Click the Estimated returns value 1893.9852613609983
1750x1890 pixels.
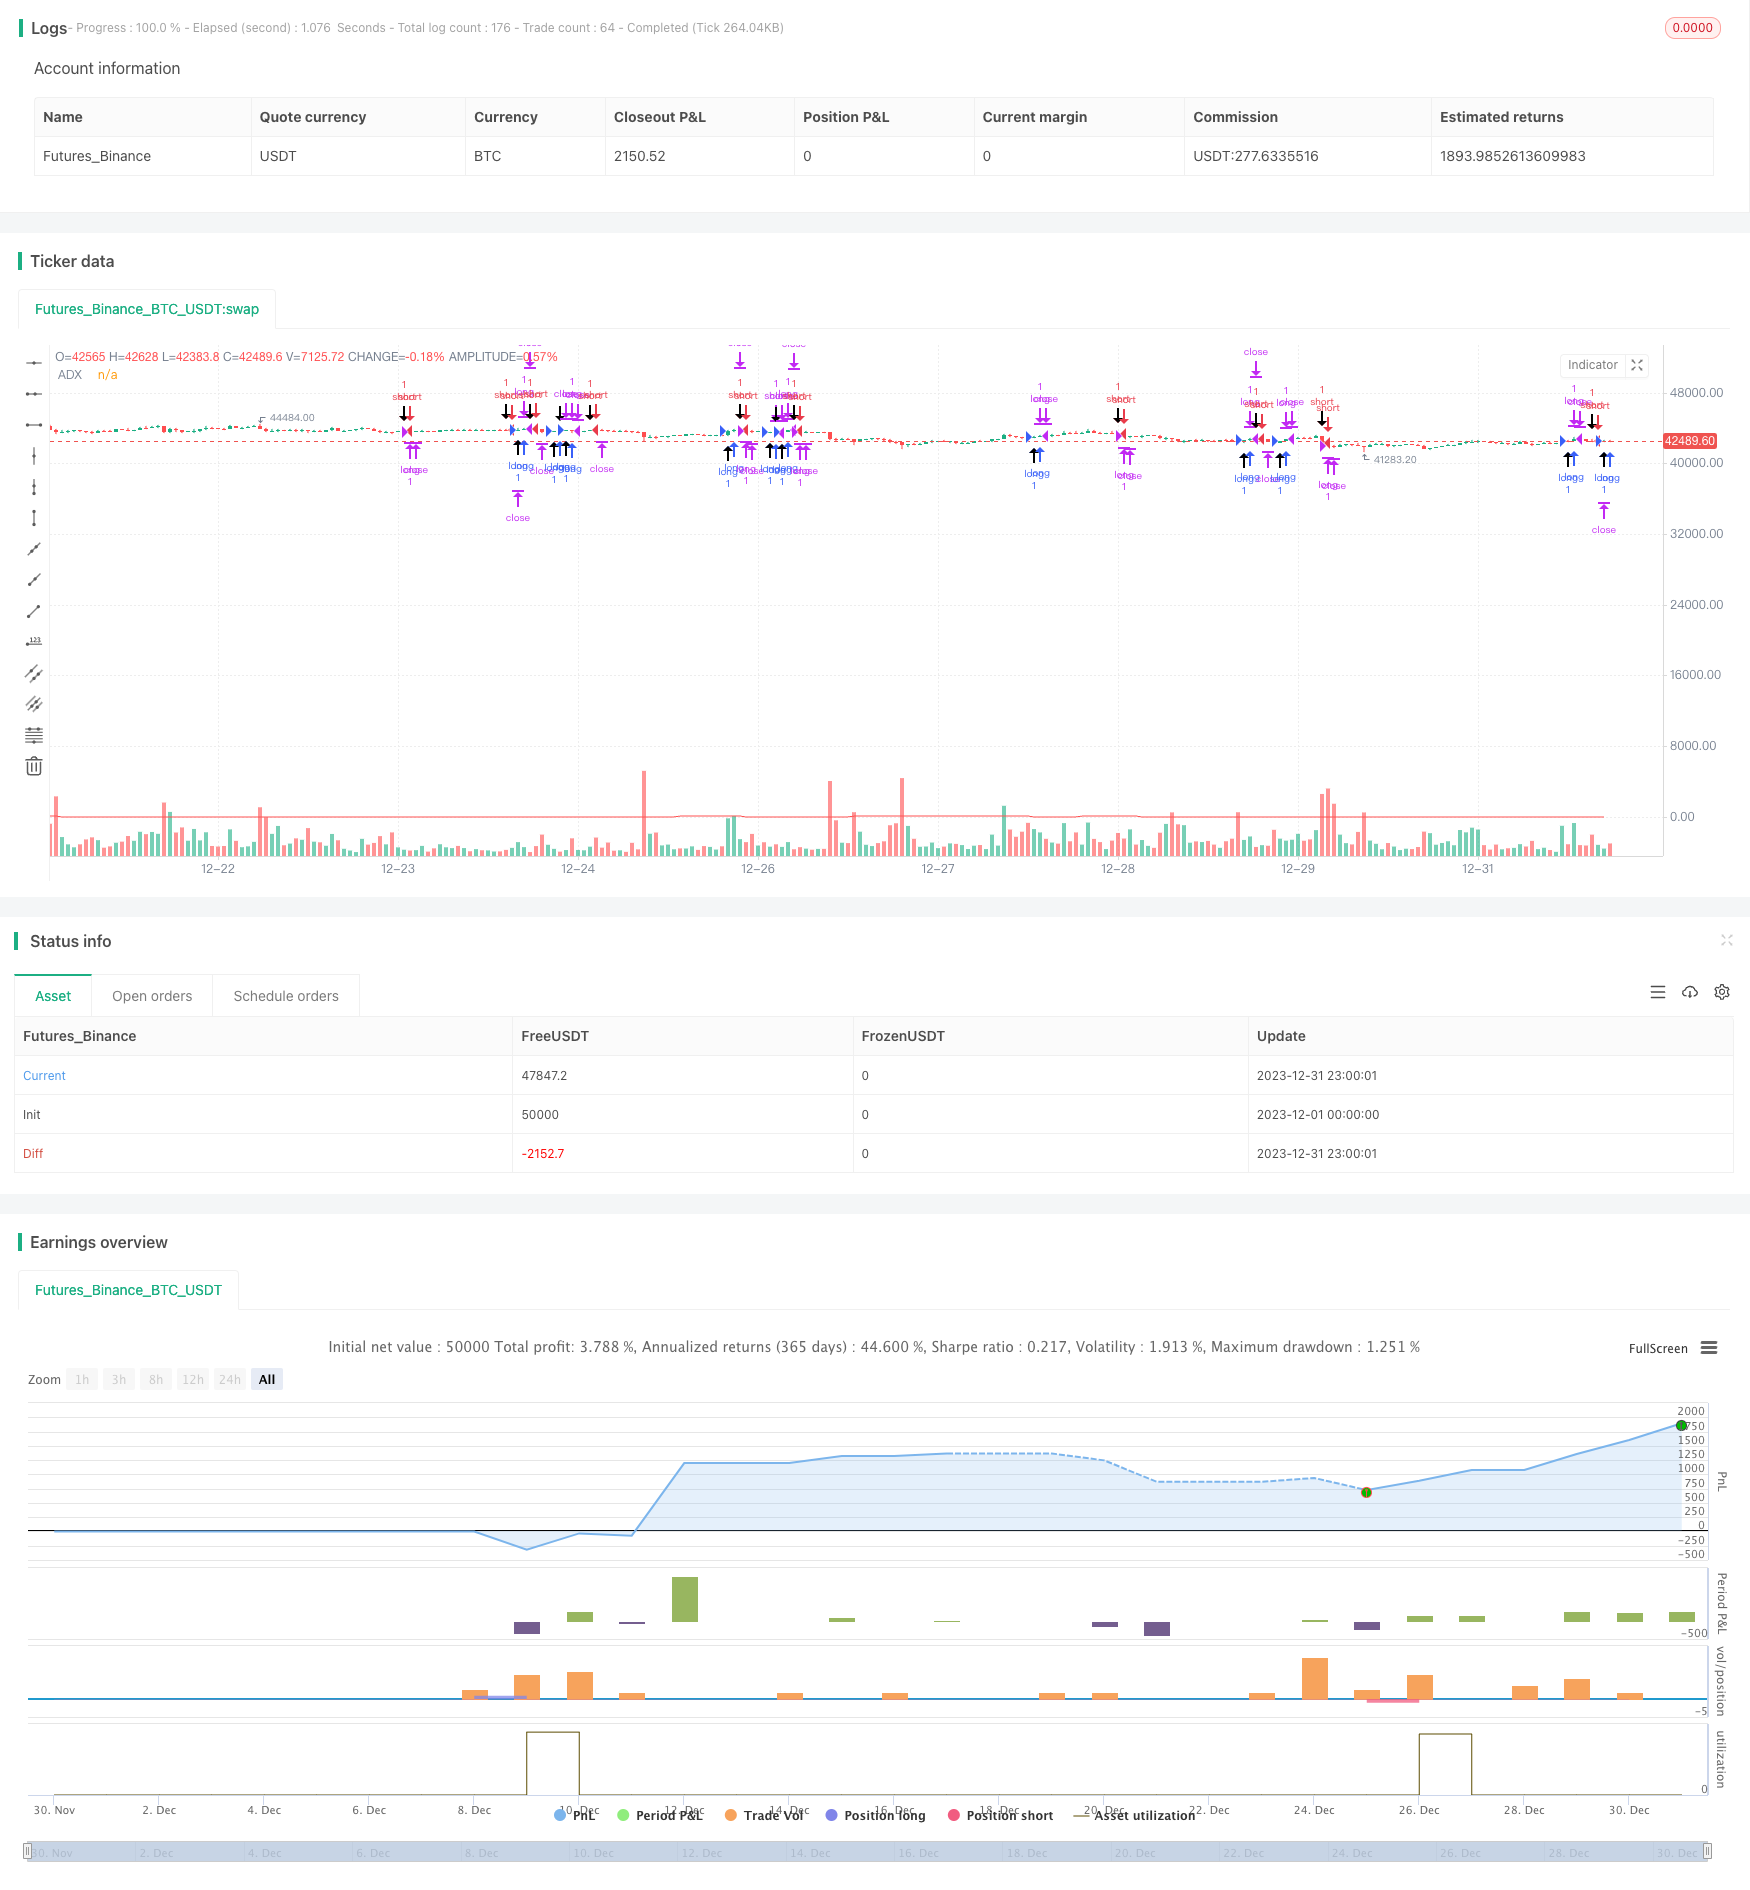(x=1513, y=156)
